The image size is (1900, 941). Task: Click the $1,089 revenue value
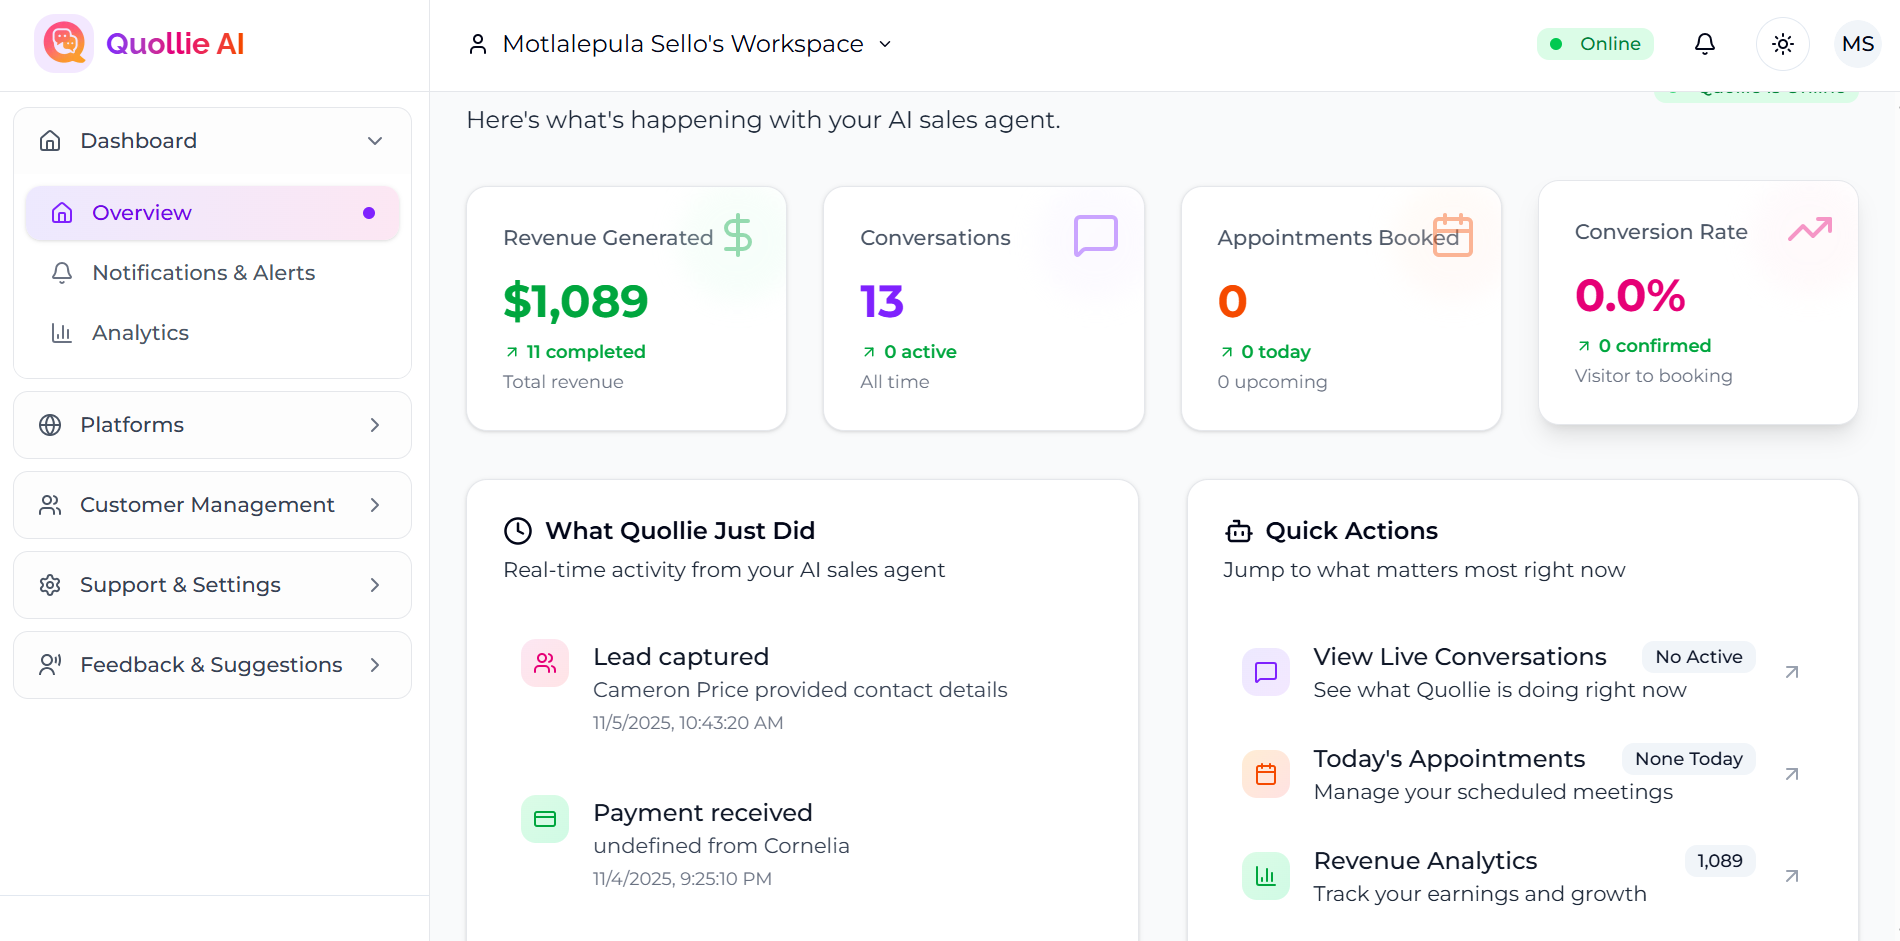pos(576,301)
